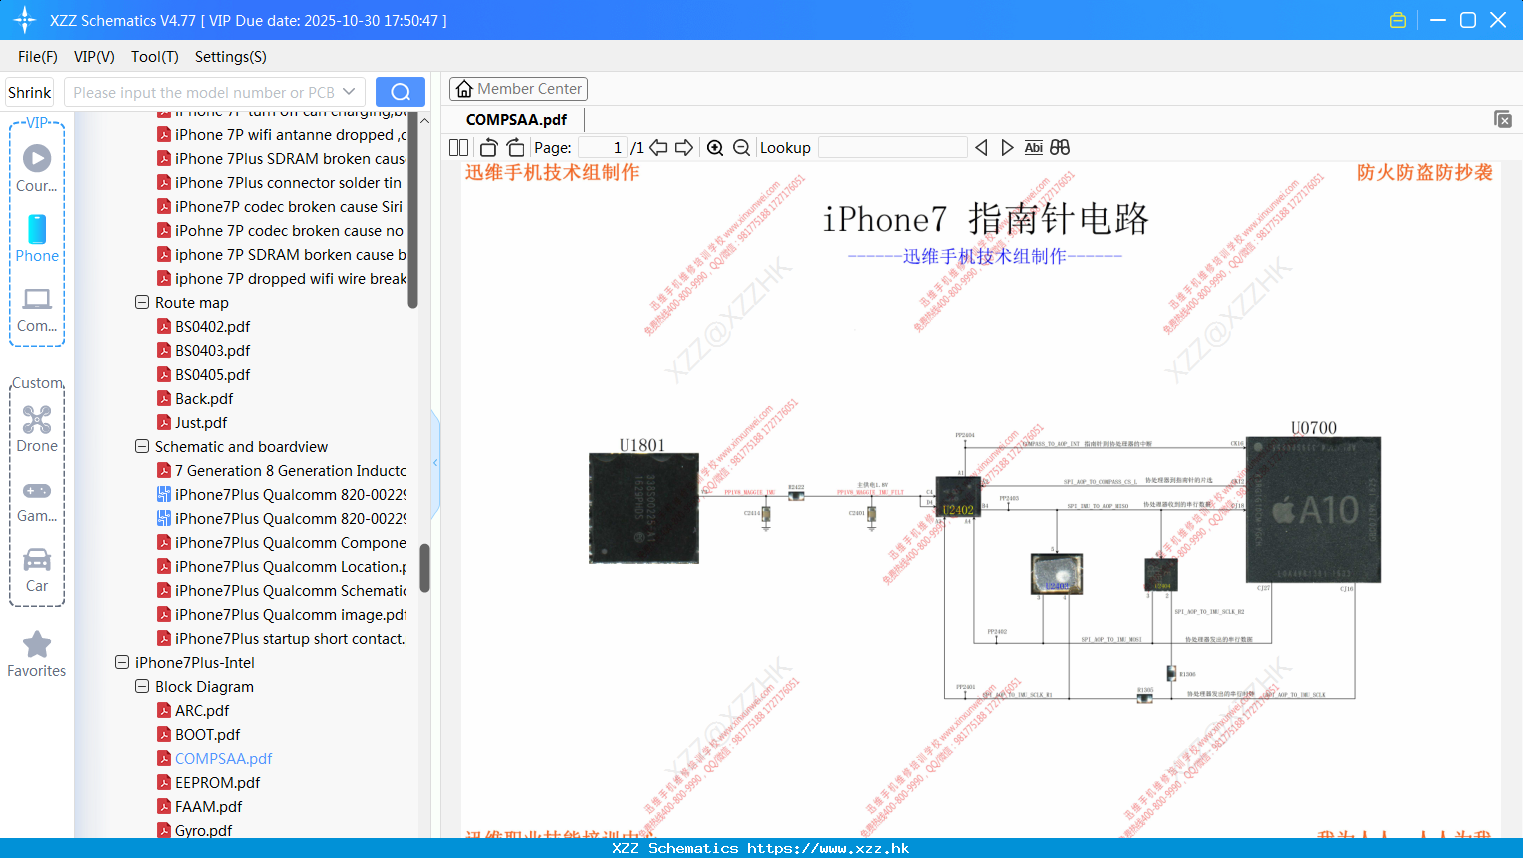
Task: Click the Shrink button
Action: click(x=30, y=92)
